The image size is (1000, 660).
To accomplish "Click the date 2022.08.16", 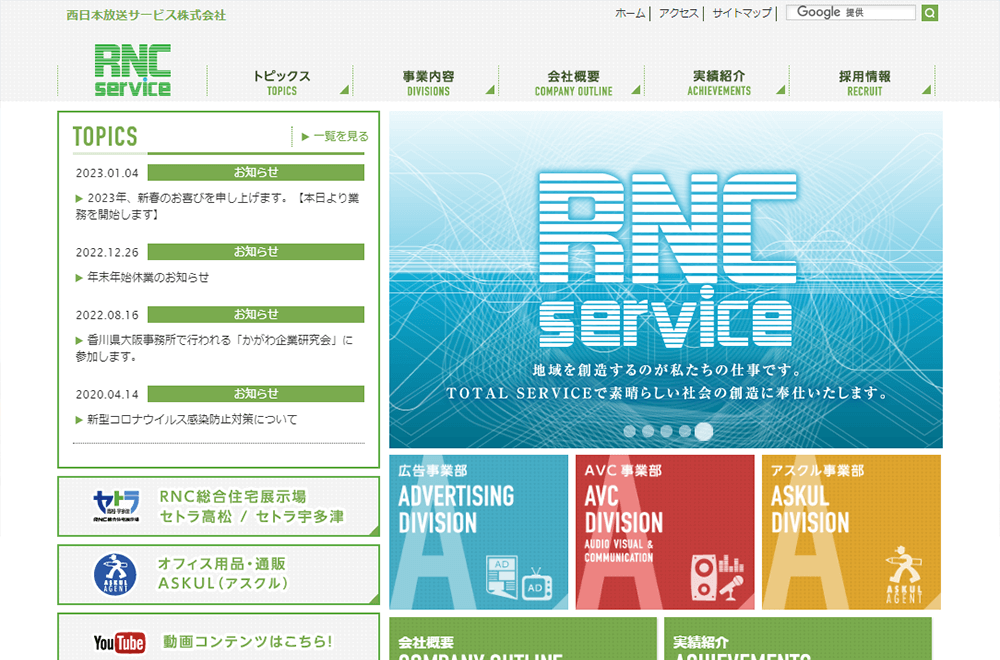I will coord(107,315).
